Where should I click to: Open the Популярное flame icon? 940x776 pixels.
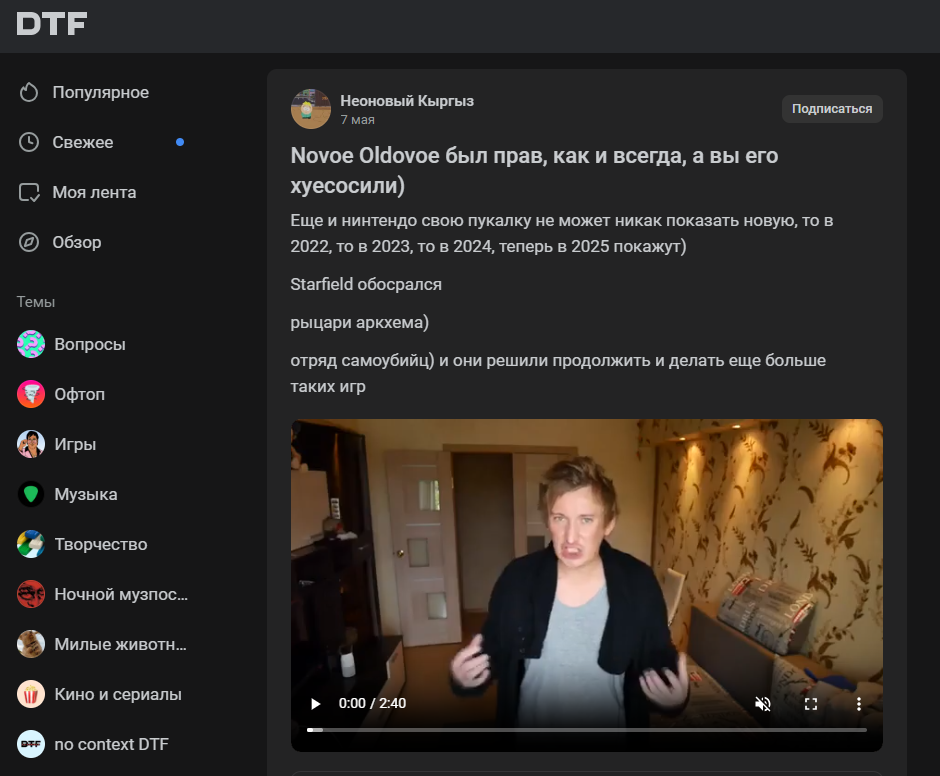(x=29, y=92)
